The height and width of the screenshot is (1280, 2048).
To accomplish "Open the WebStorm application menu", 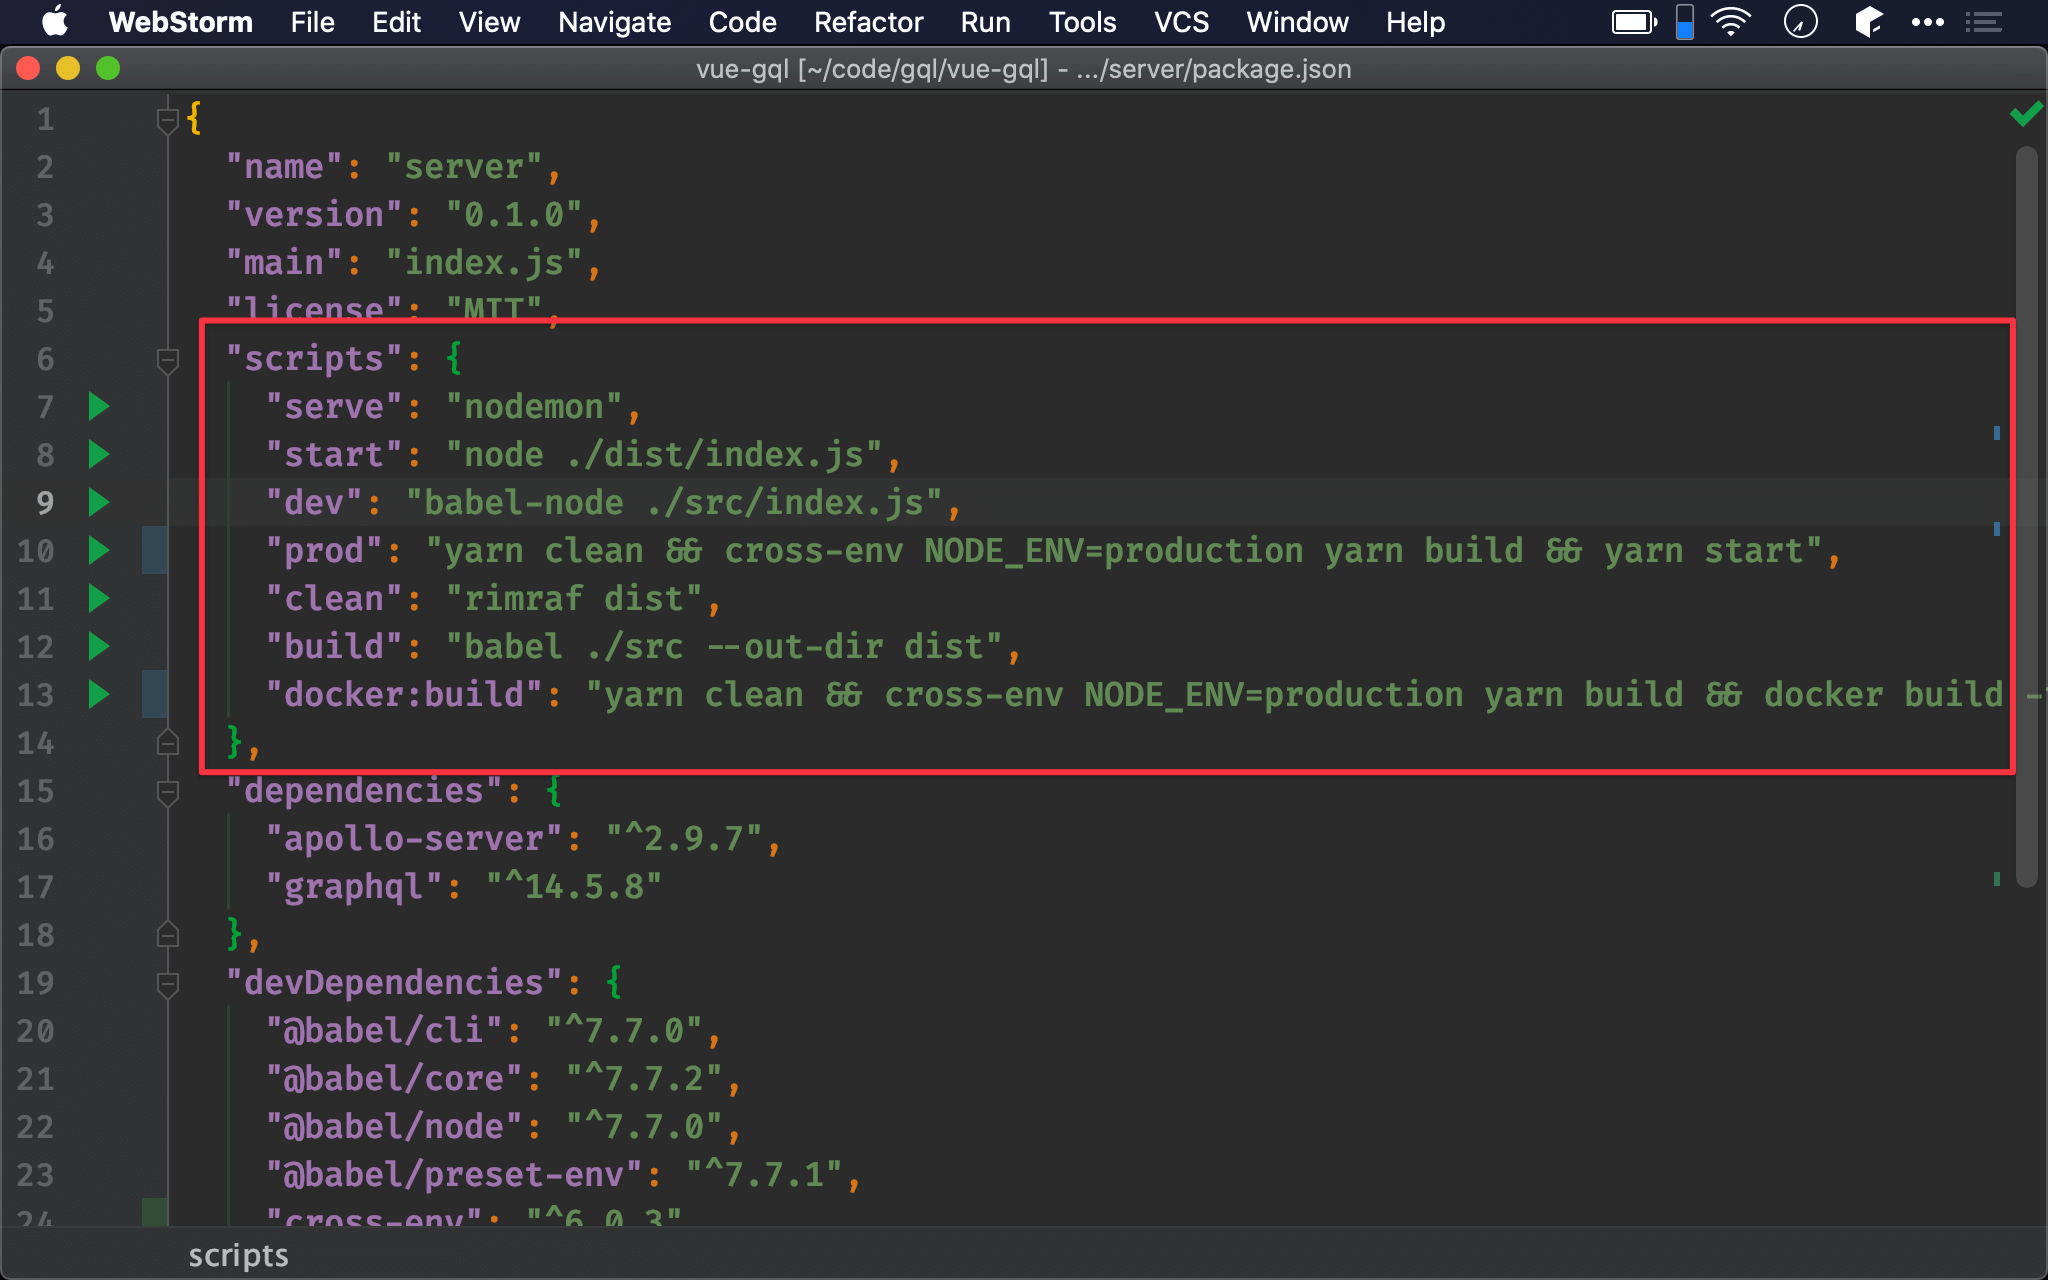I will click(x=181, y=22).
